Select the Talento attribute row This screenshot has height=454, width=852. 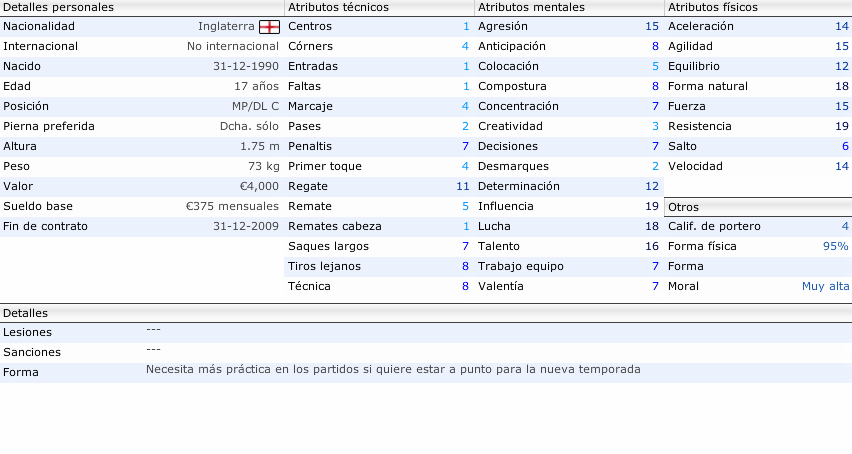pyautogui.click(x=569, y=247)
